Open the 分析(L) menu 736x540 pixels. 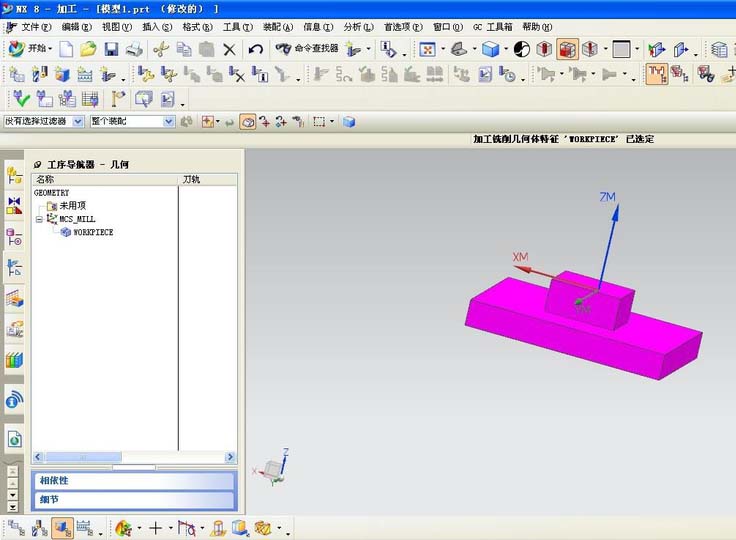coord(358,27)
